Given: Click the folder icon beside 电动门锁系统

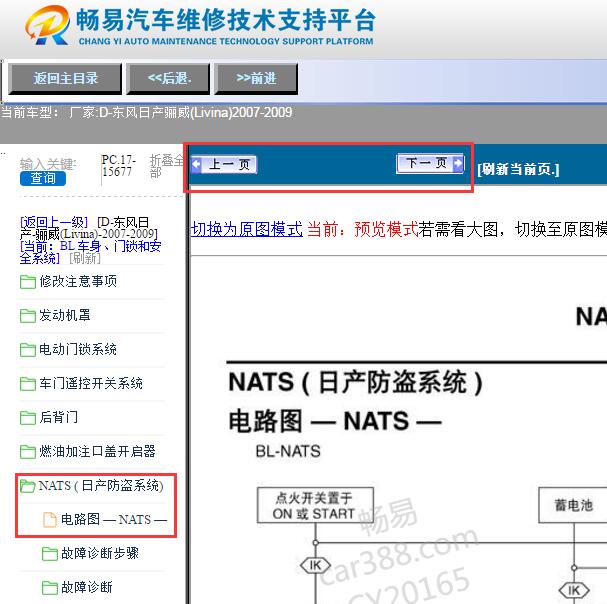Looking at the screenshot, I should 28,350.
